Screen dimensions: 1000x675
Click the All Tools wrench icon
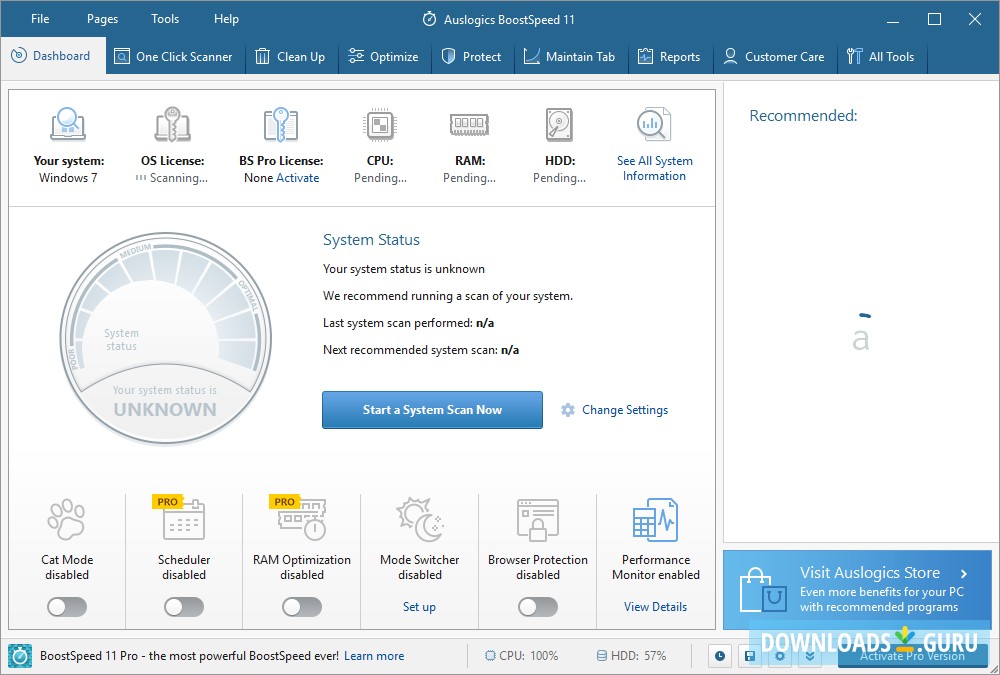pyautogui.click(x=854, y=56)
